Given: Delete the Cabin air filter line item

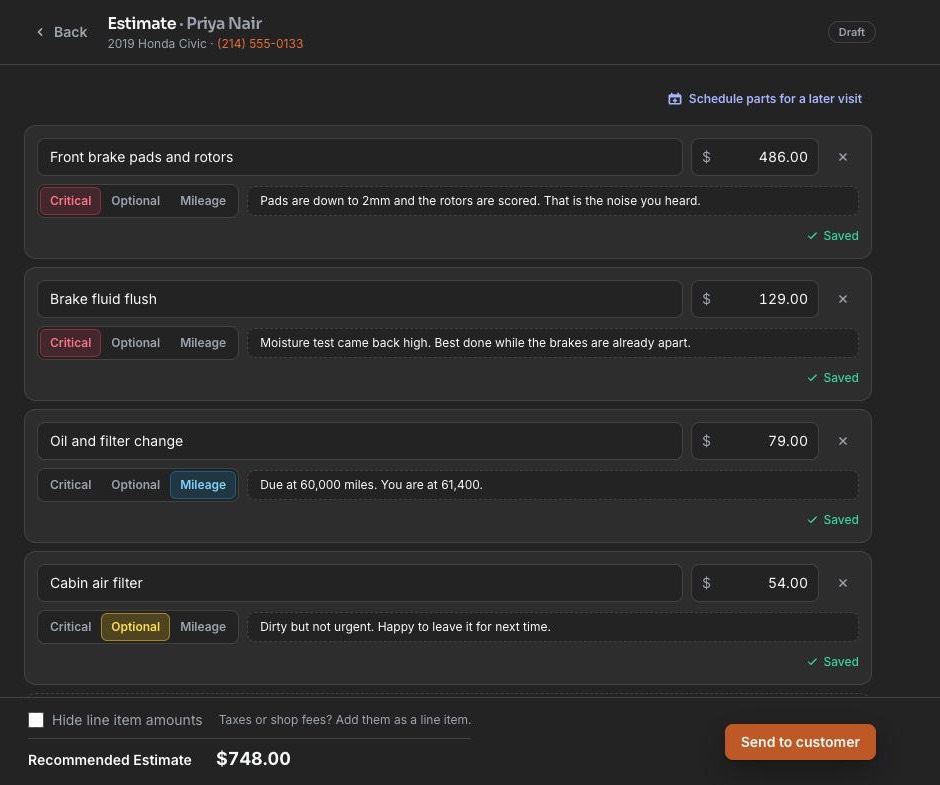Looking at the screenshot, I should 843,583.
